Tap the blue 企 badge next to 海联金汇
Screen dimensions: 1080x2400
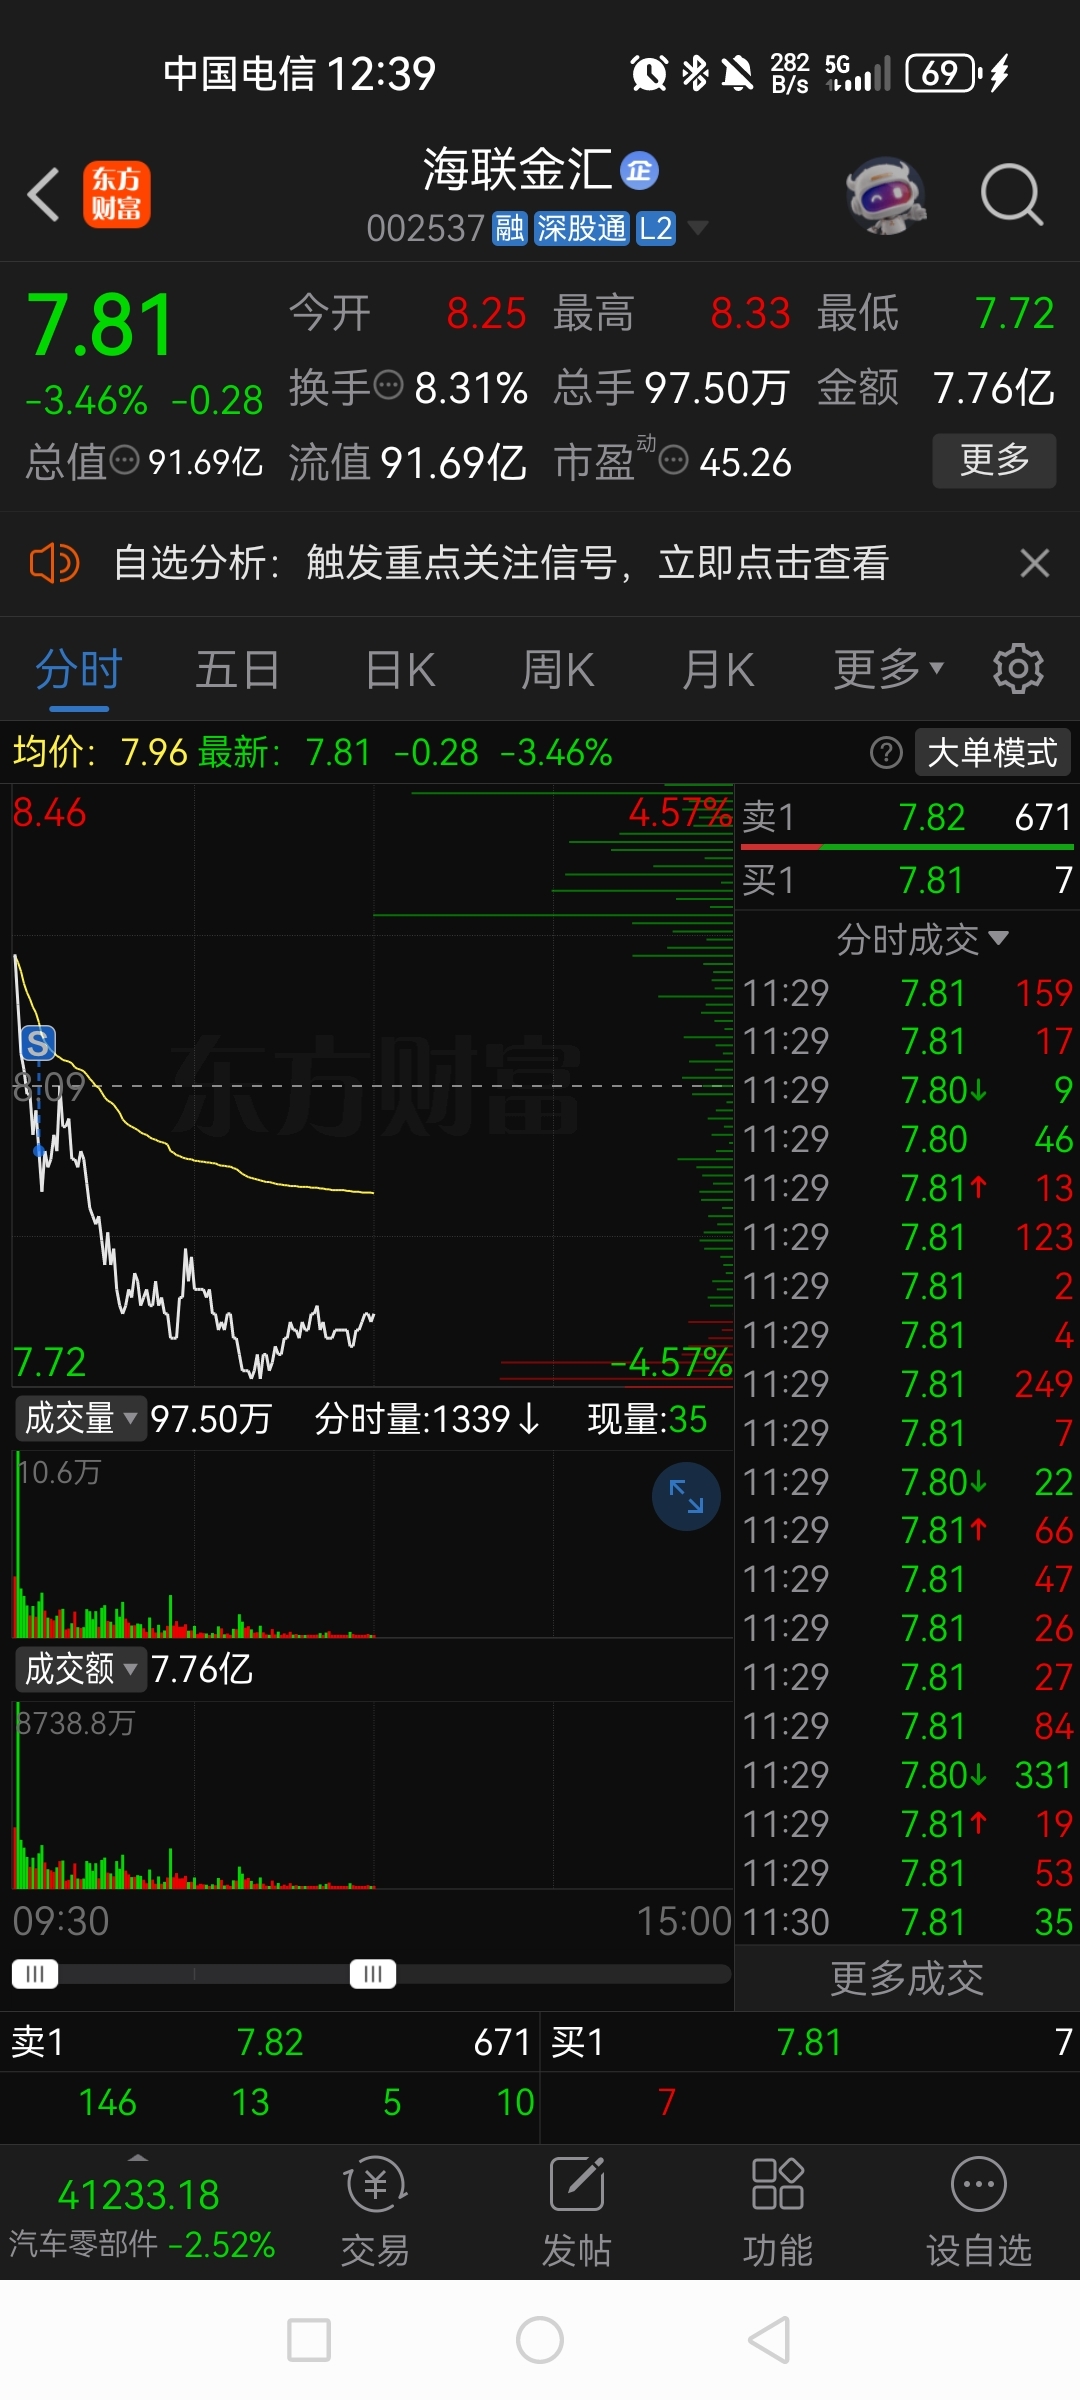point(640,171)
